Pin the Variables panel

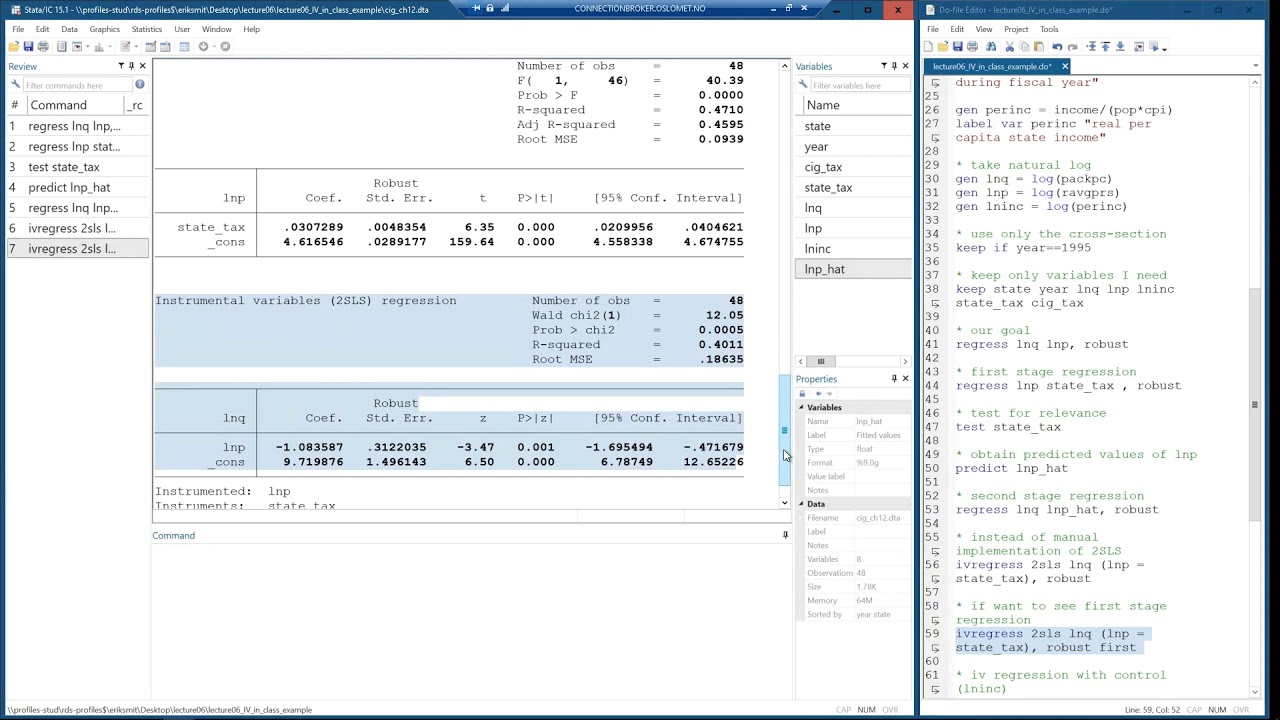click(x=894, y=66)
